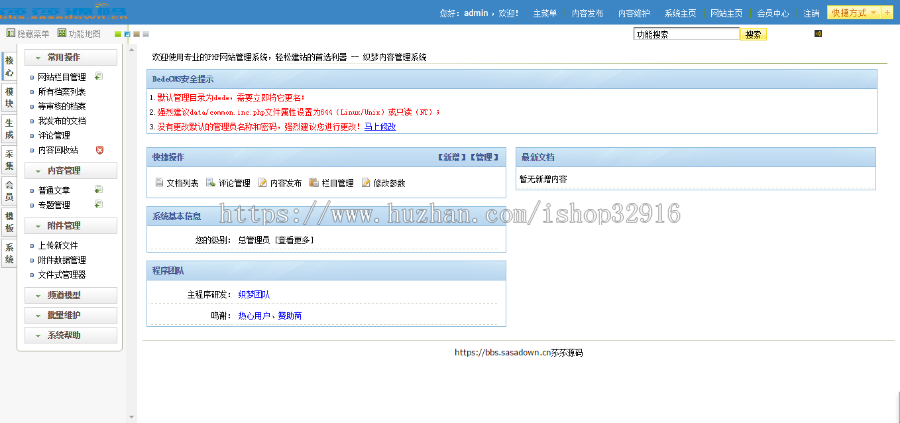The width and height of the screenshot is (900, 423).
Task: Click into the 功能搜索 search field
Action: [x=686, y=34]
